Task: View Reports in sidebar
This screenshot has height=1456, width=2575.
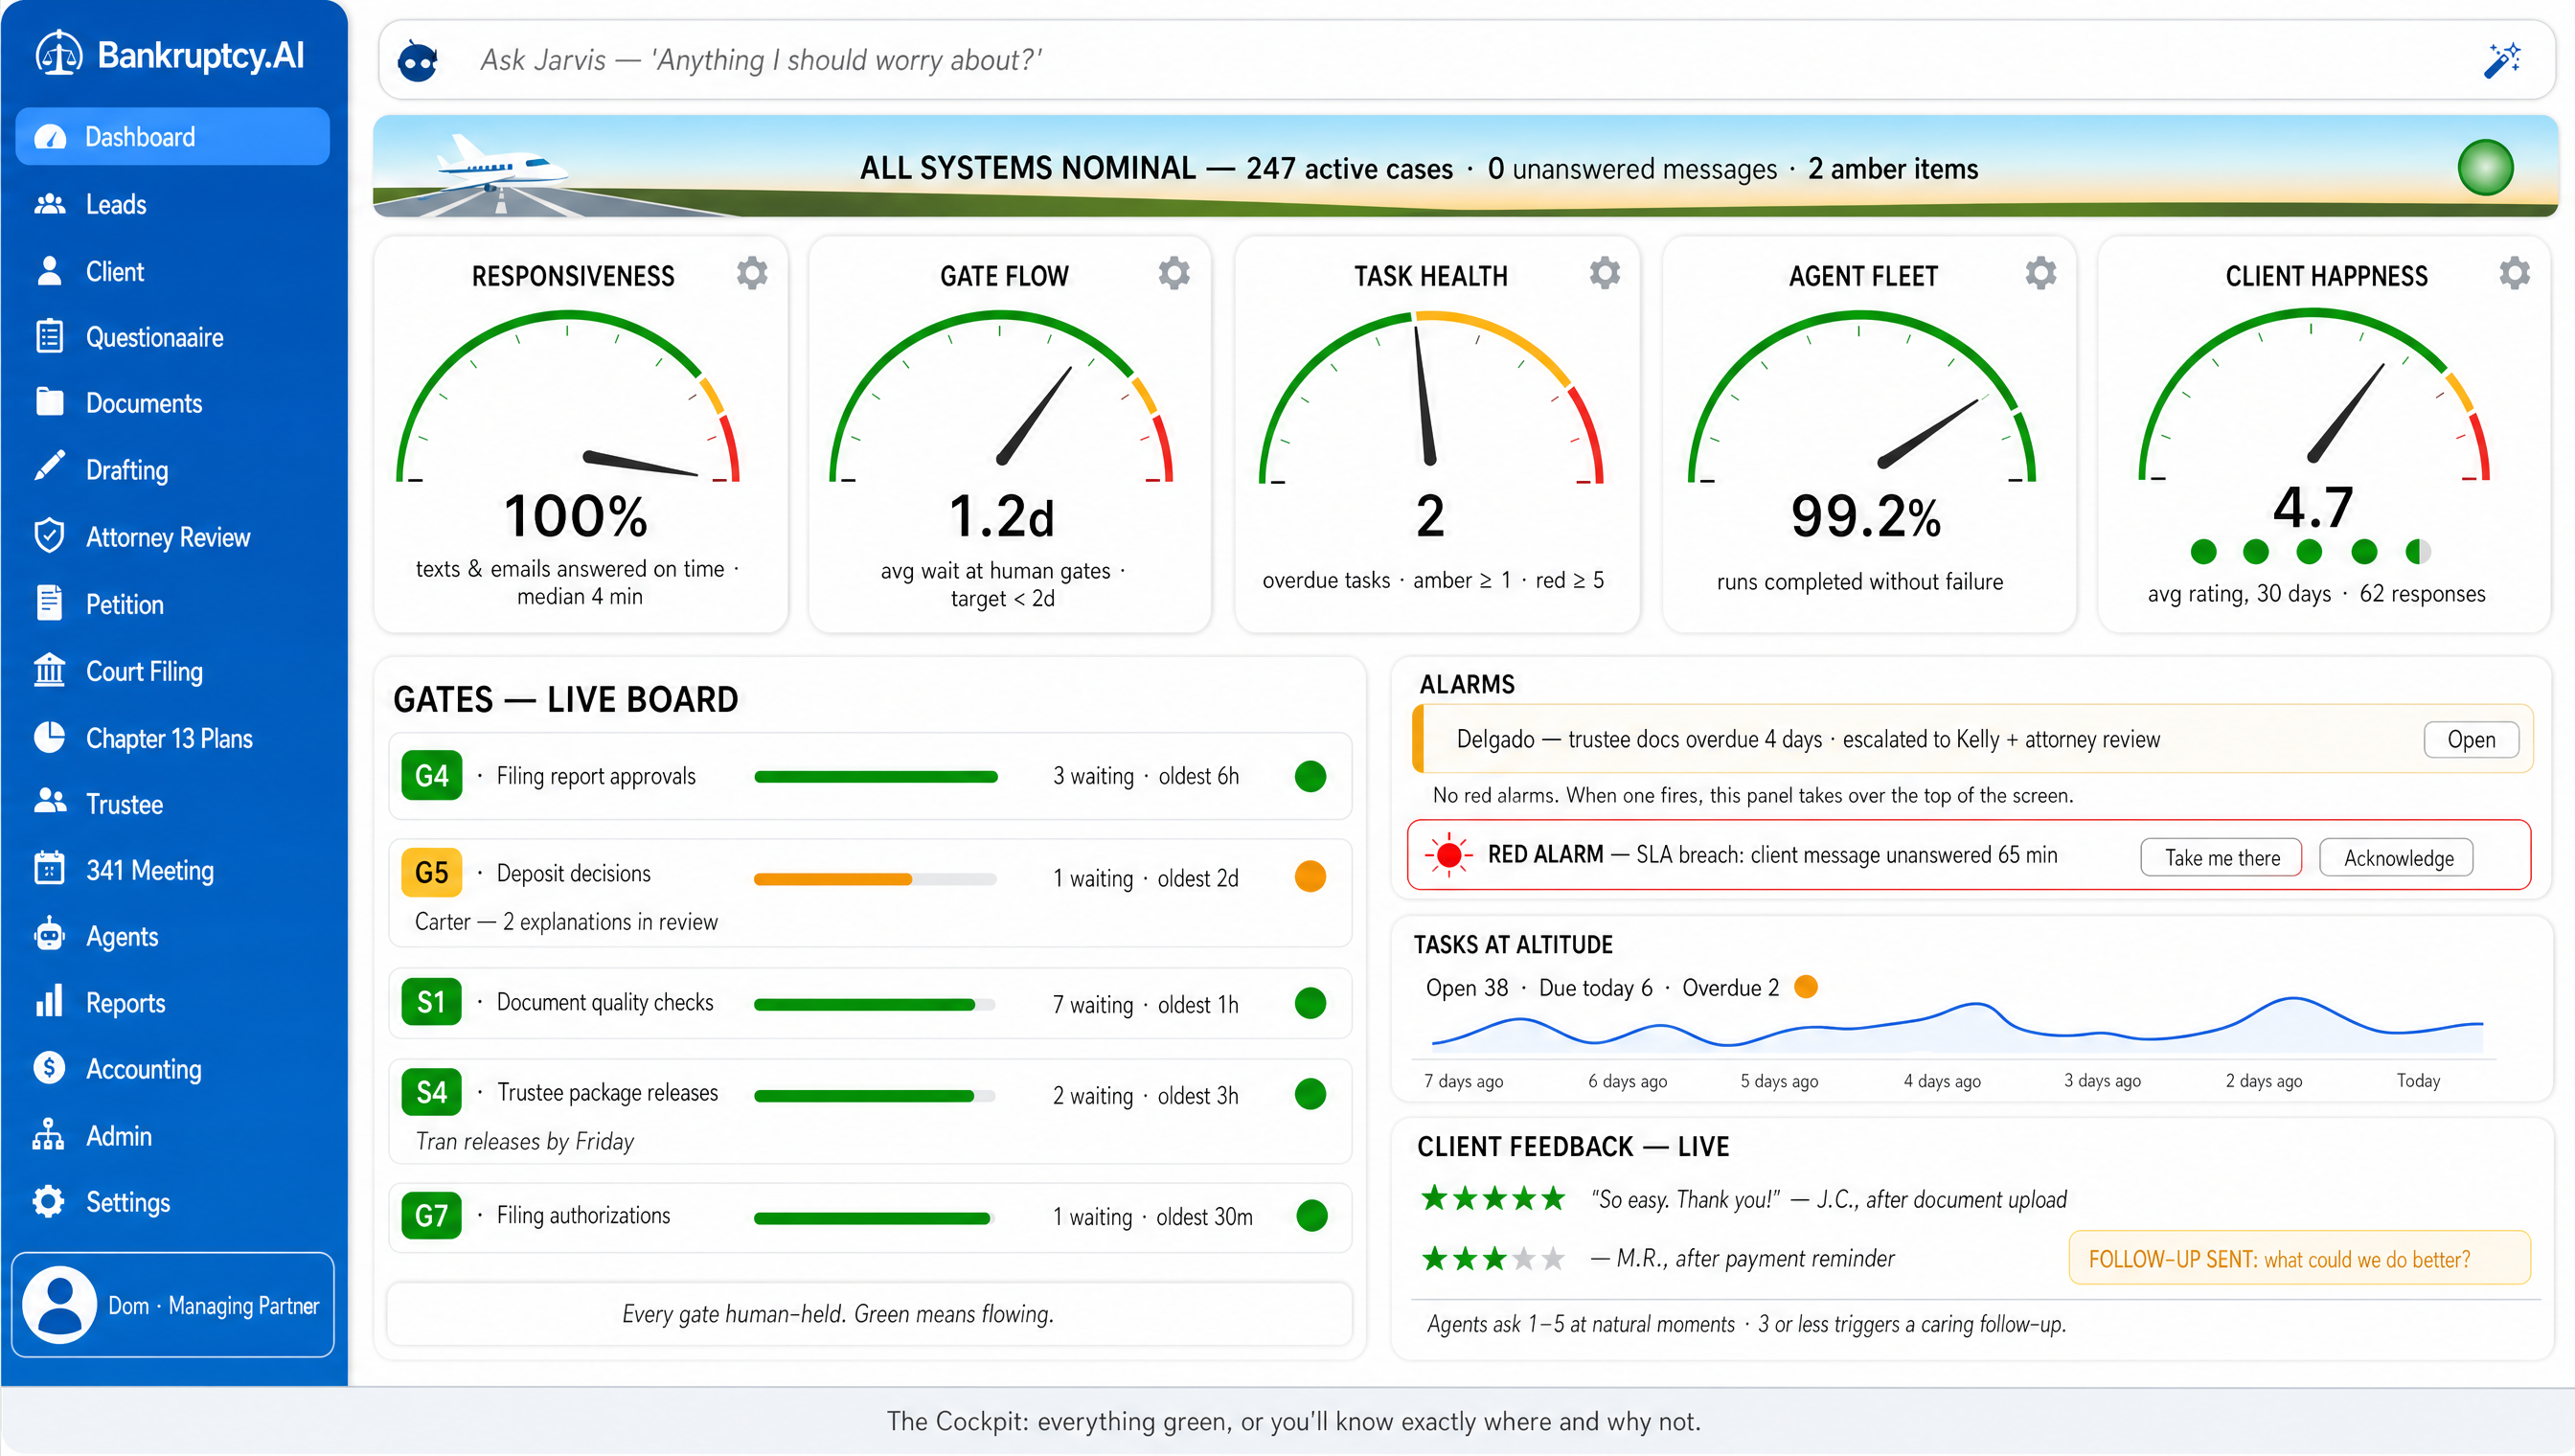Action: pos(173,1003)
